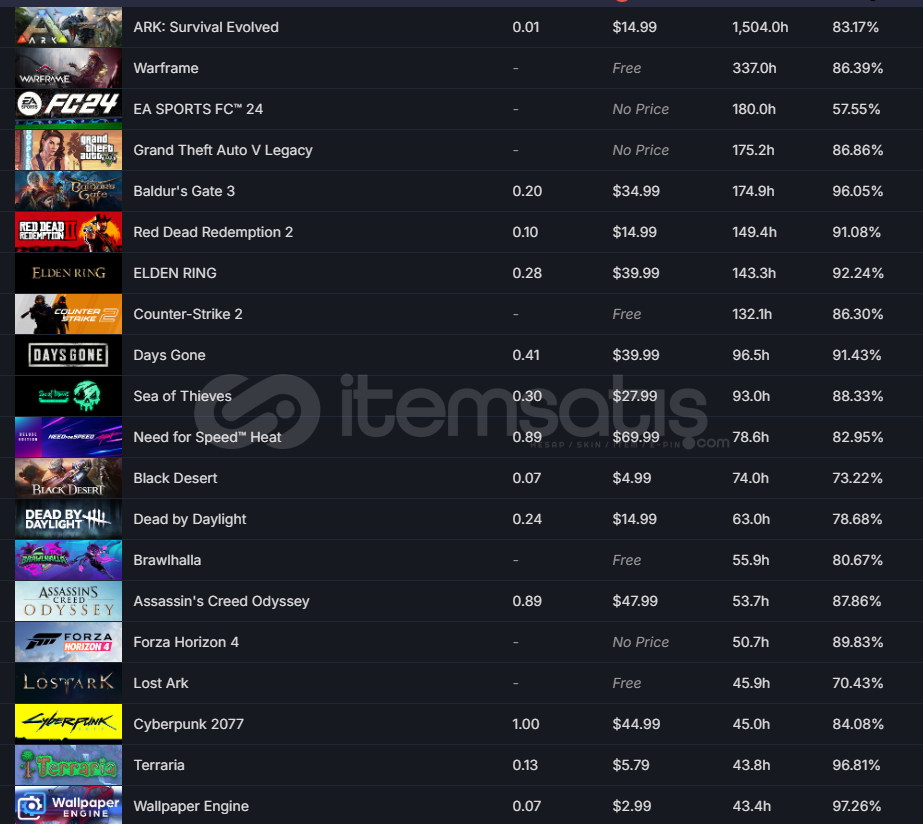Click the 0.41 value in the Days Gone row
Image resolution: width=923 pixels, height=824 pixels.
pyautogui.click(x=526, y=355)
